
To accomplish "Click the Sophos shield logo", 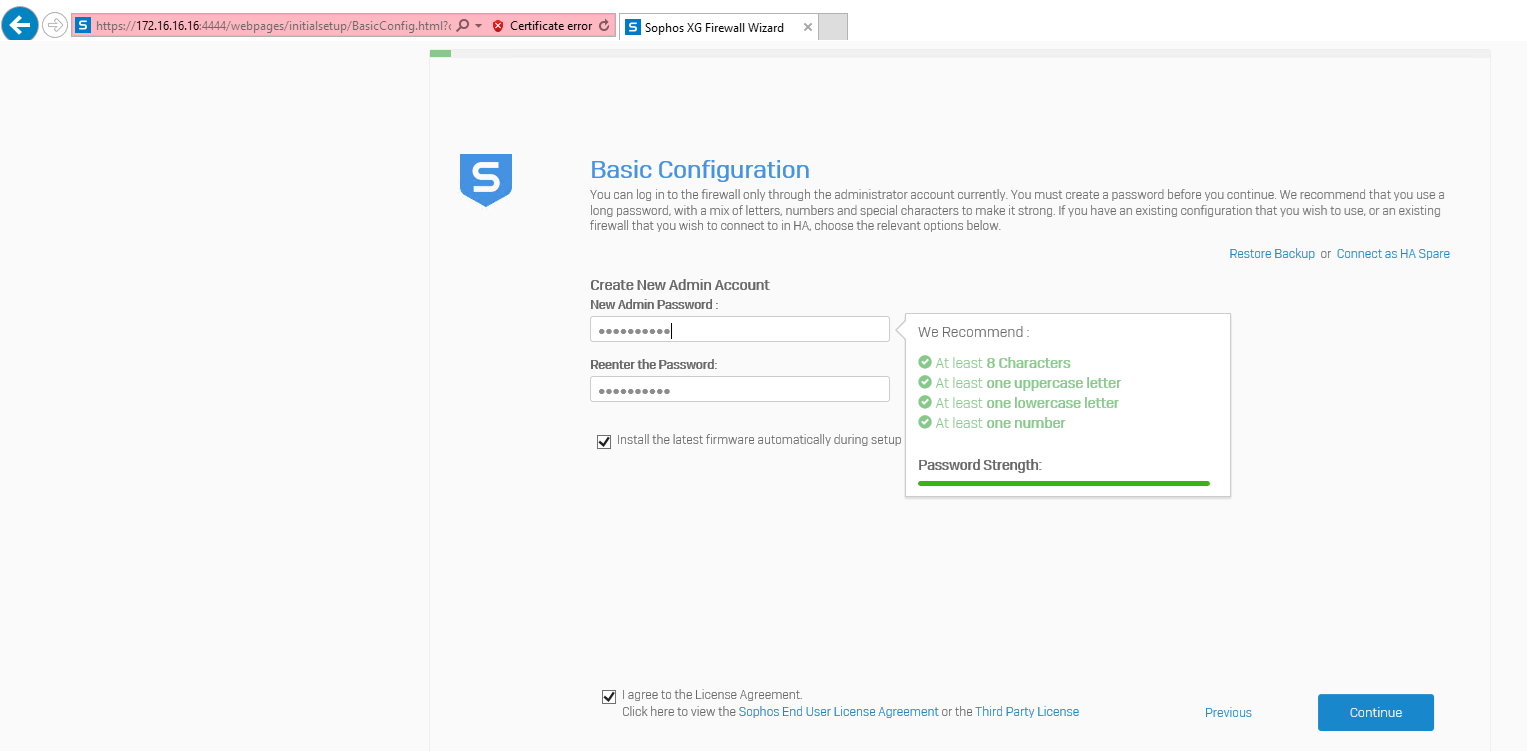I will [x=486, y=180].
